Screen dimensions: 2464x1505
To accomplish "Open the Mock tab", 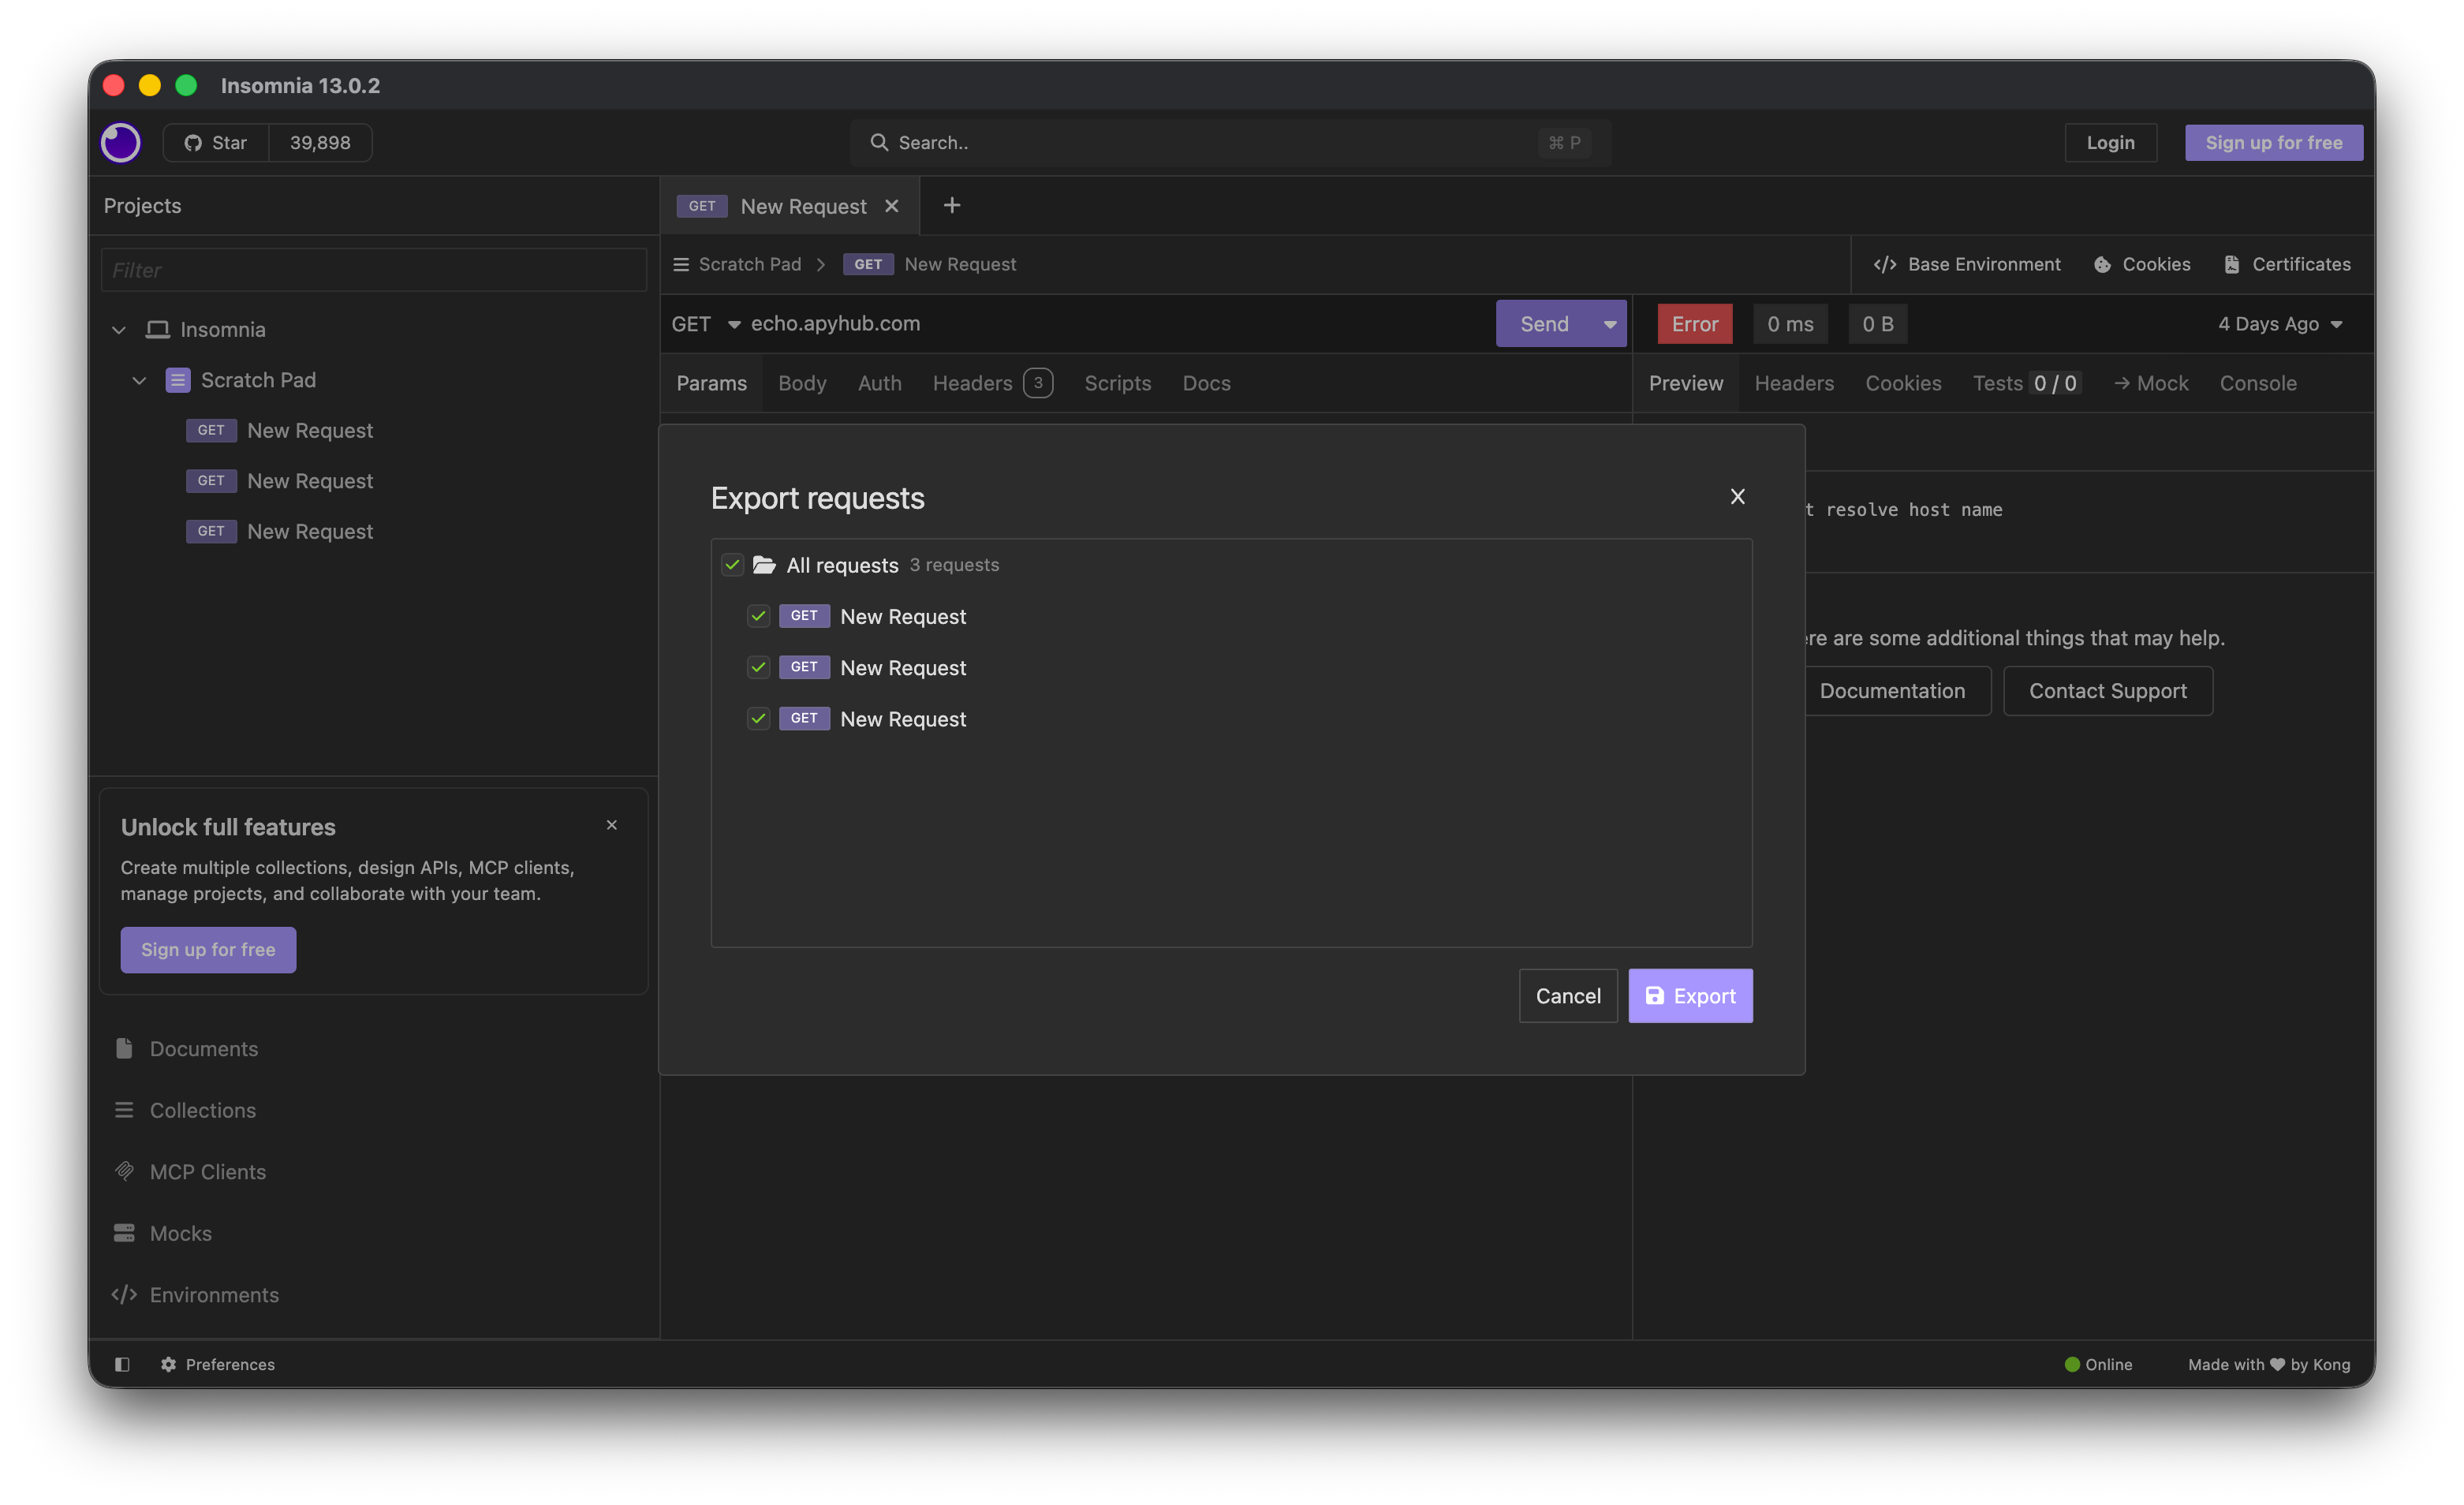I will (x=2151, y=384).
